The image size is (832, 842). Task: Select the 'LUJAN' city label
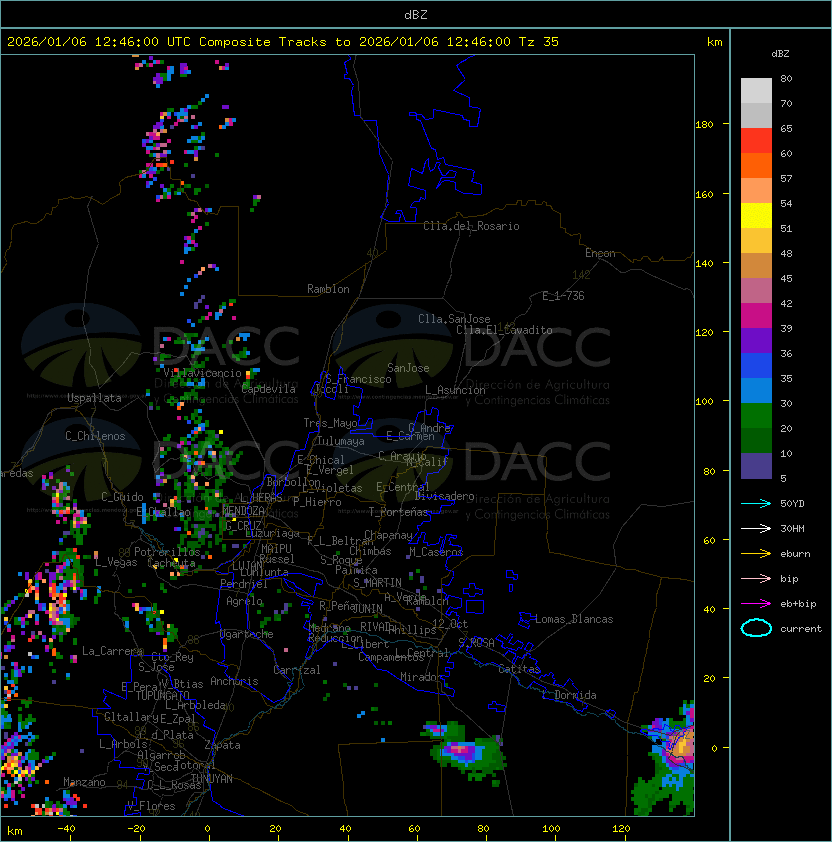coord(247,565)
